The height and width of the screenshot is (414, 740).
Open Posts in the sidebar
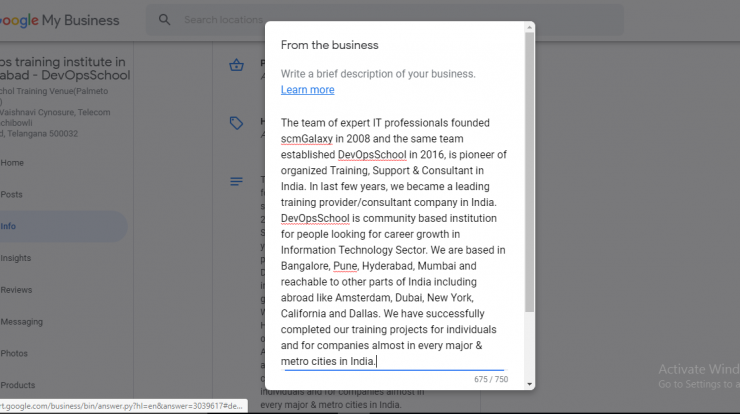click(11, 194)
